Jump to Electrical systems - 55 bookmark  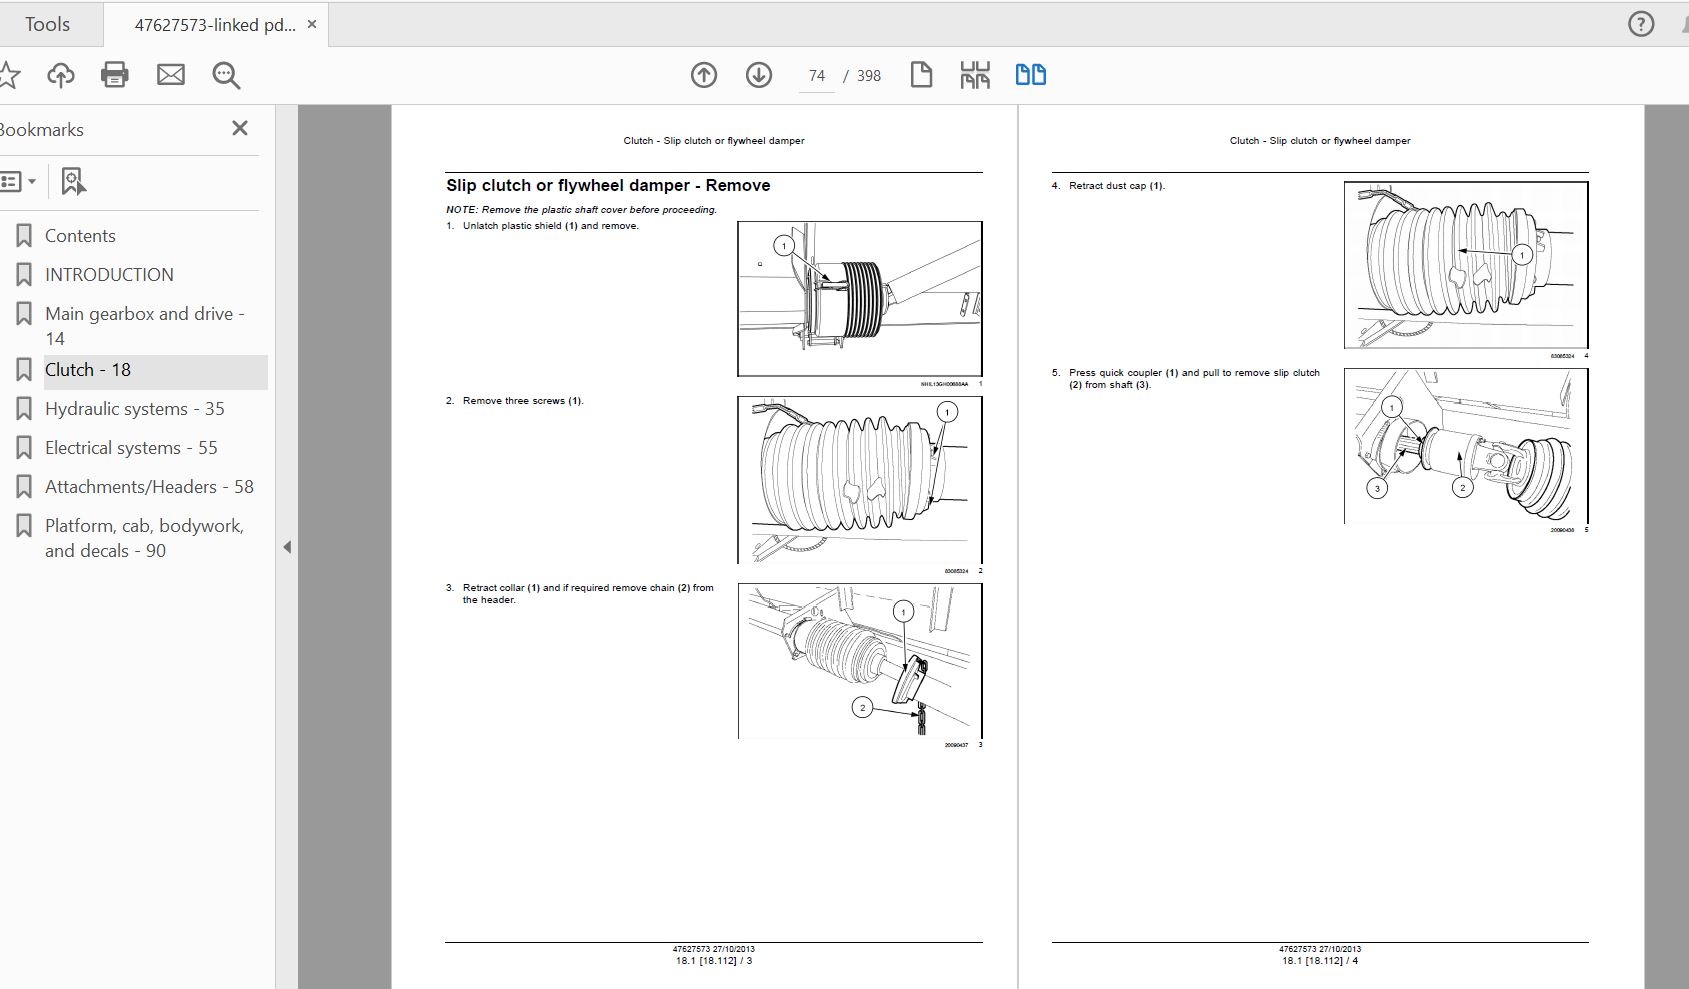pos(130,448)
